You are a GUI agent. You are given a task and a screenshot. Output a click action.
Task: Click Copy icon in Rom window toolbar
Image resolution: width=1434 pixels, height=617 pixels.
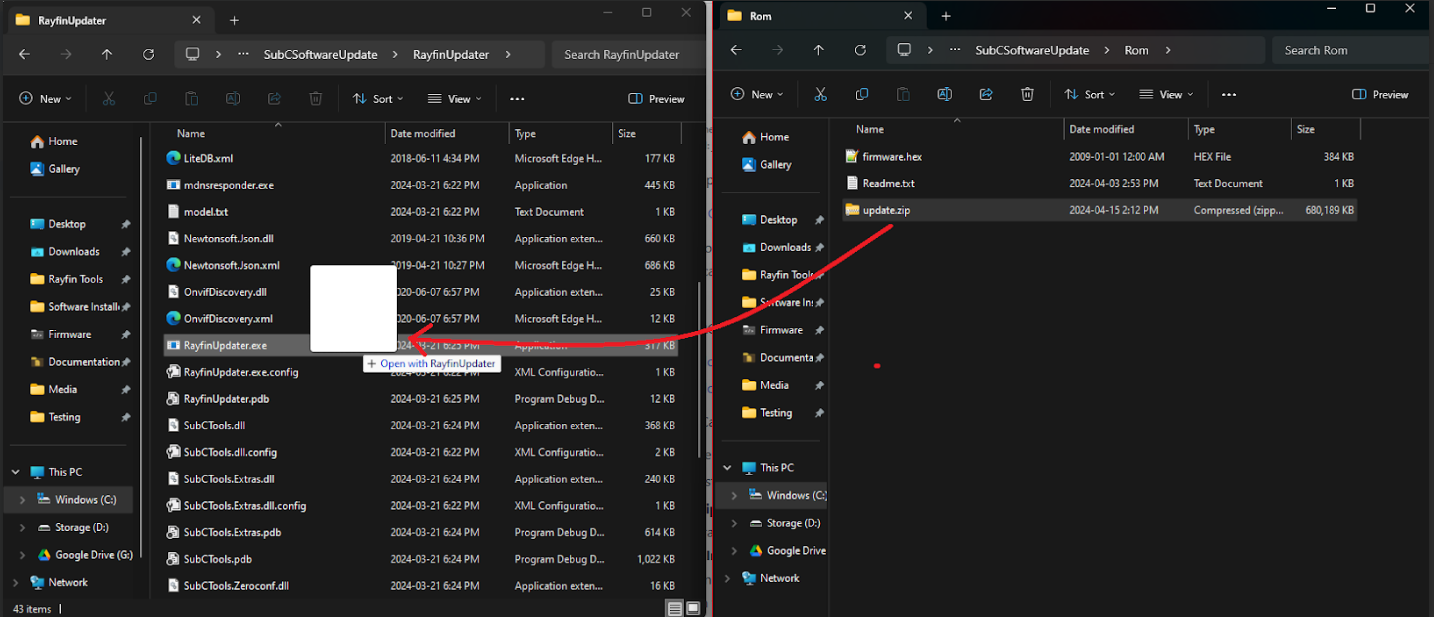[862, 94]
